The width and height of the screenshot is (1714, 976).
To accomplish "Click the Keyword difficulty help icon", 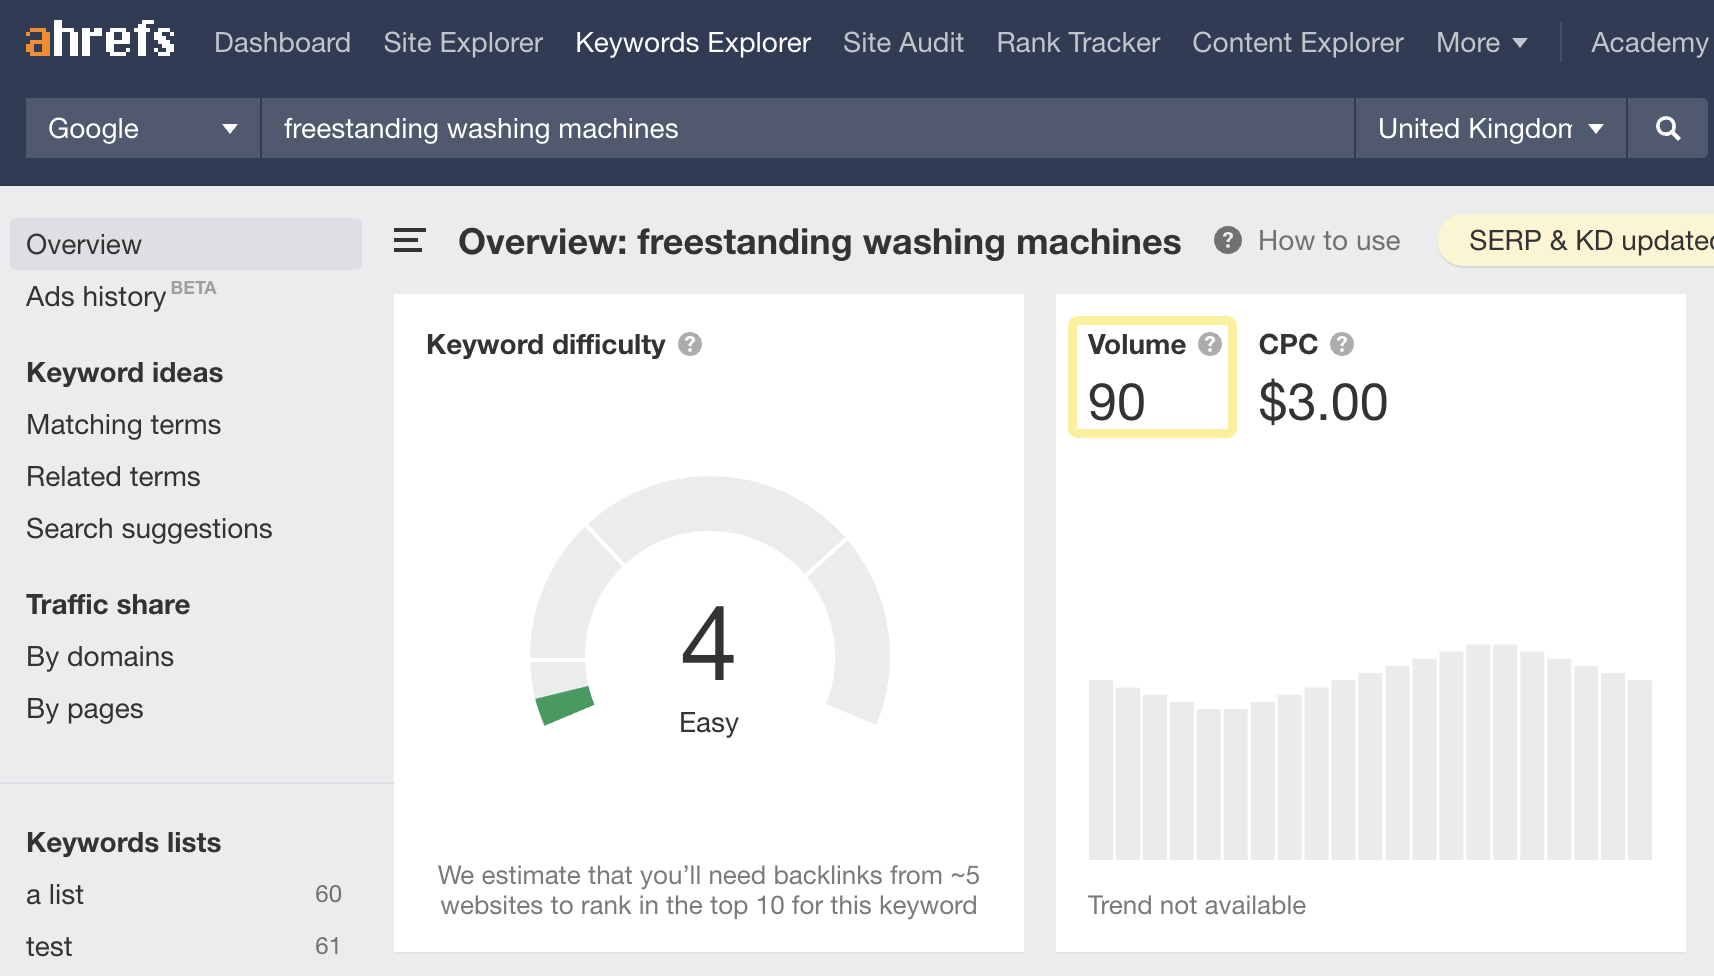I will 690,344.
